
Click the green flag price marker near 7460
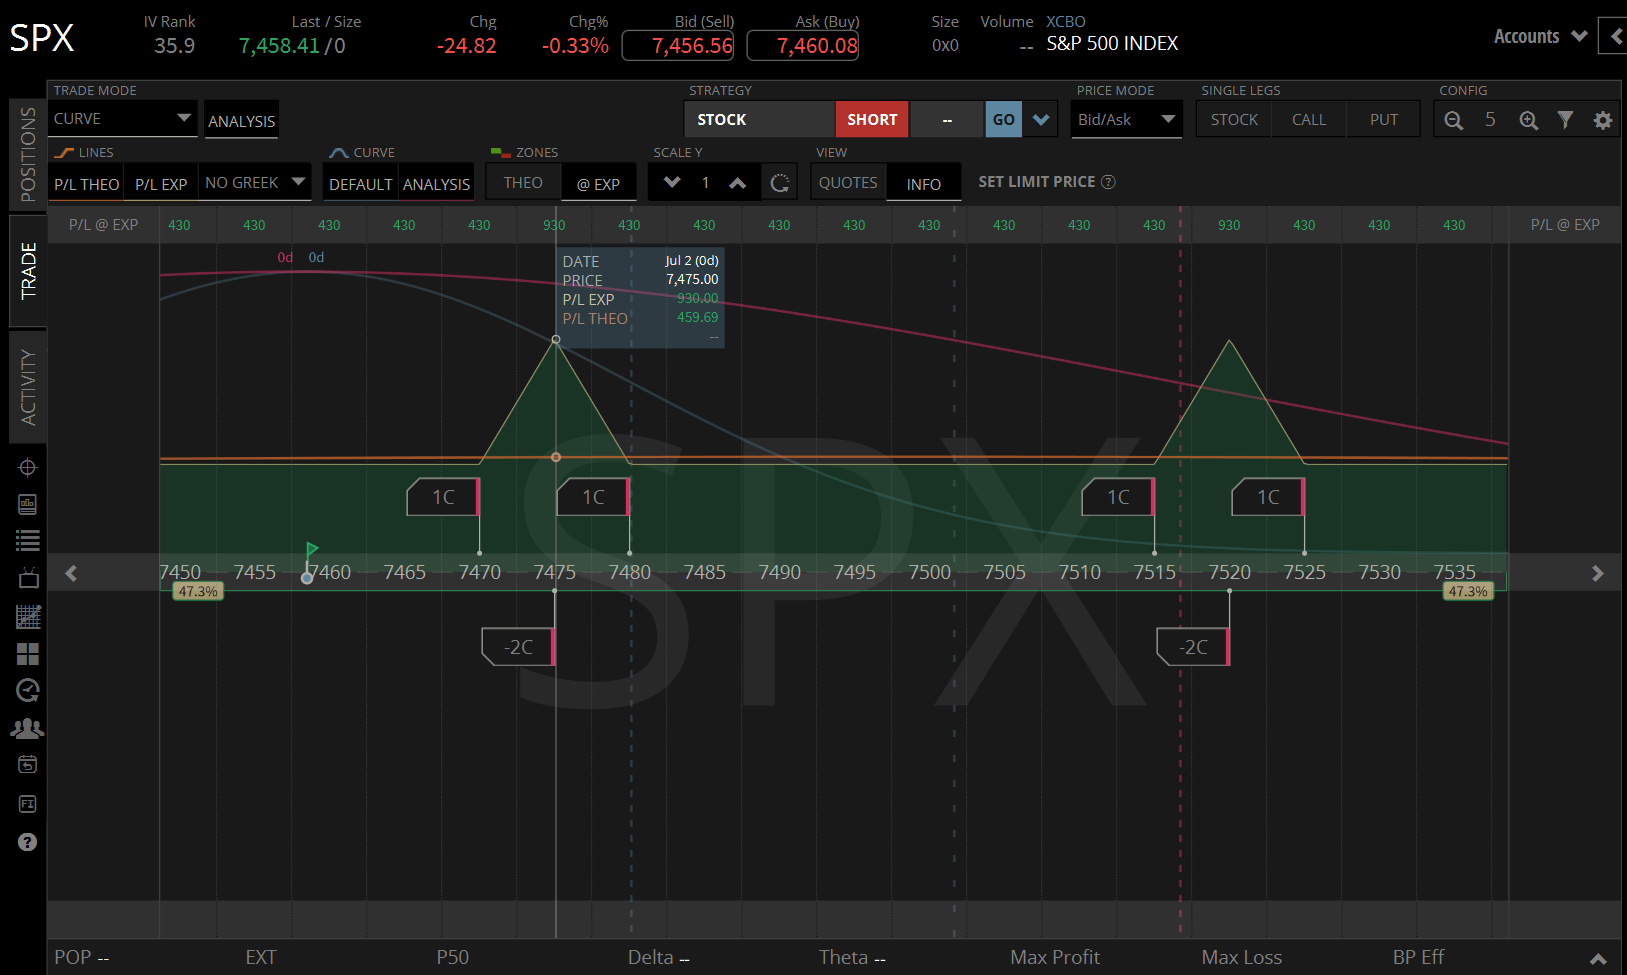click(311, 549)
